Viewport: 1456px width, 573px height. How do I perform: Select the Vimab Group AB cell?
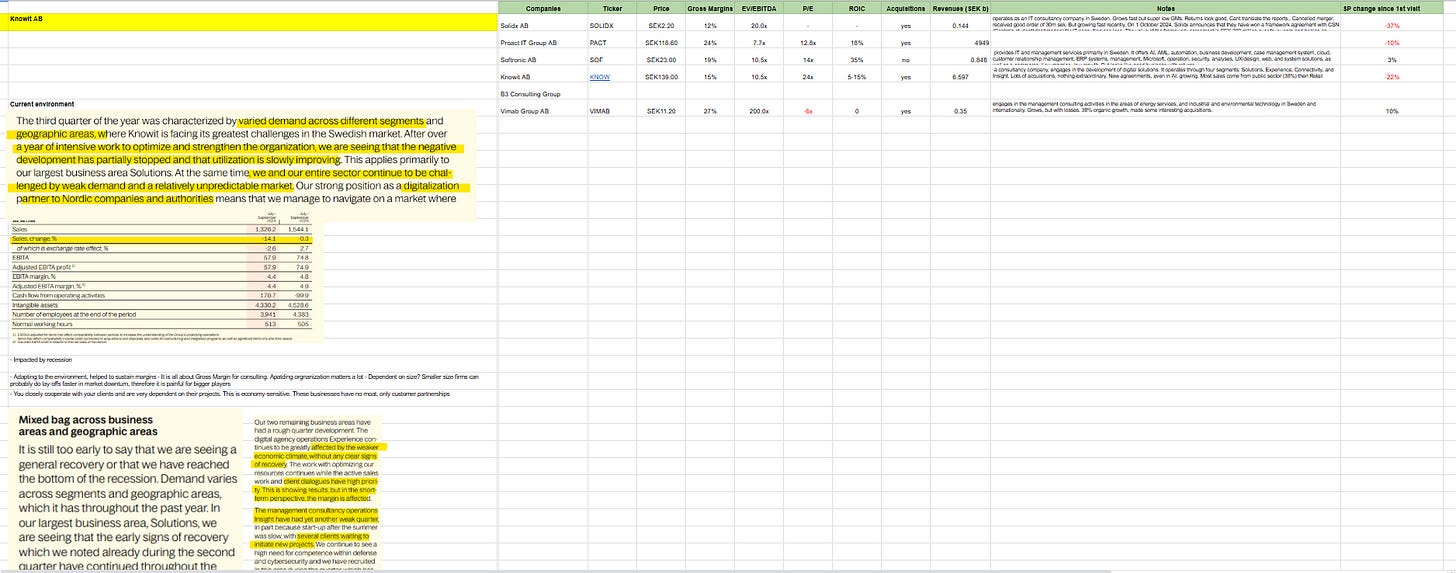click(543, 110)
